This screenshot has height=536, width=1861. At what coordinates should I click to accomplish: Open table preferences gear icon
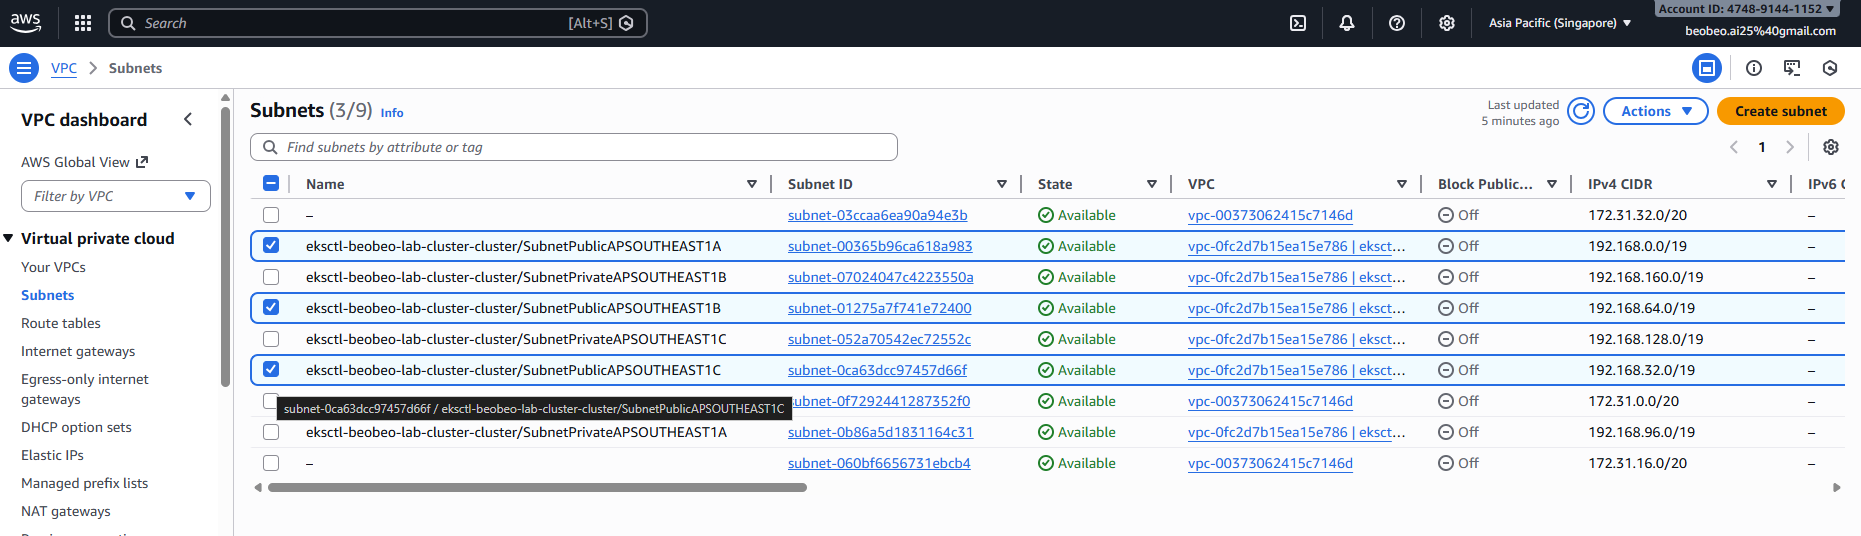coord(1831,147)
